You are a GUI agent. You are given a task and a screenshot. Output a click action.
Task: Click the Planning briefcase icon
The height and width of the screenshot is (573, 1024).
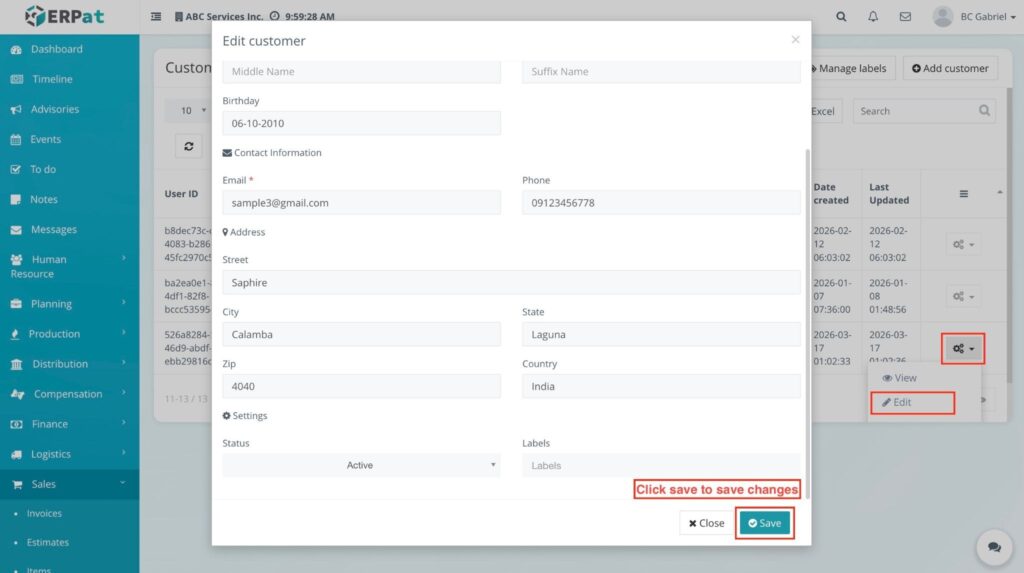[16, 304]
